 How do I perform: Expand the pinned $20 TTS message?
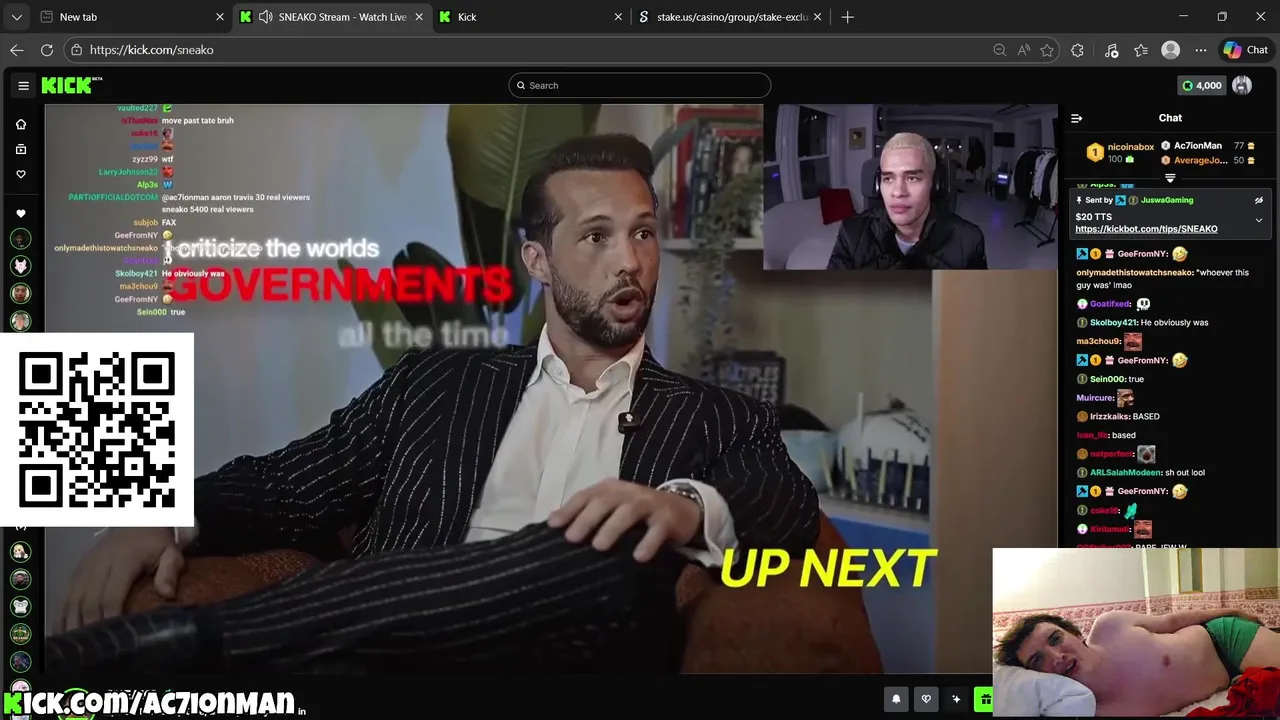point(1259,219)
